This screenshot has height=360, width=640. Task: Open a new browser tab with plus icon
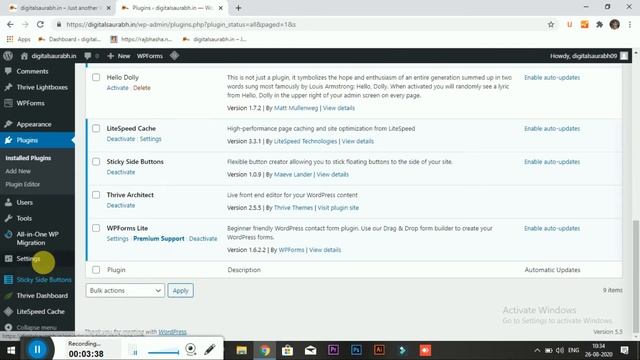[238, 8]
